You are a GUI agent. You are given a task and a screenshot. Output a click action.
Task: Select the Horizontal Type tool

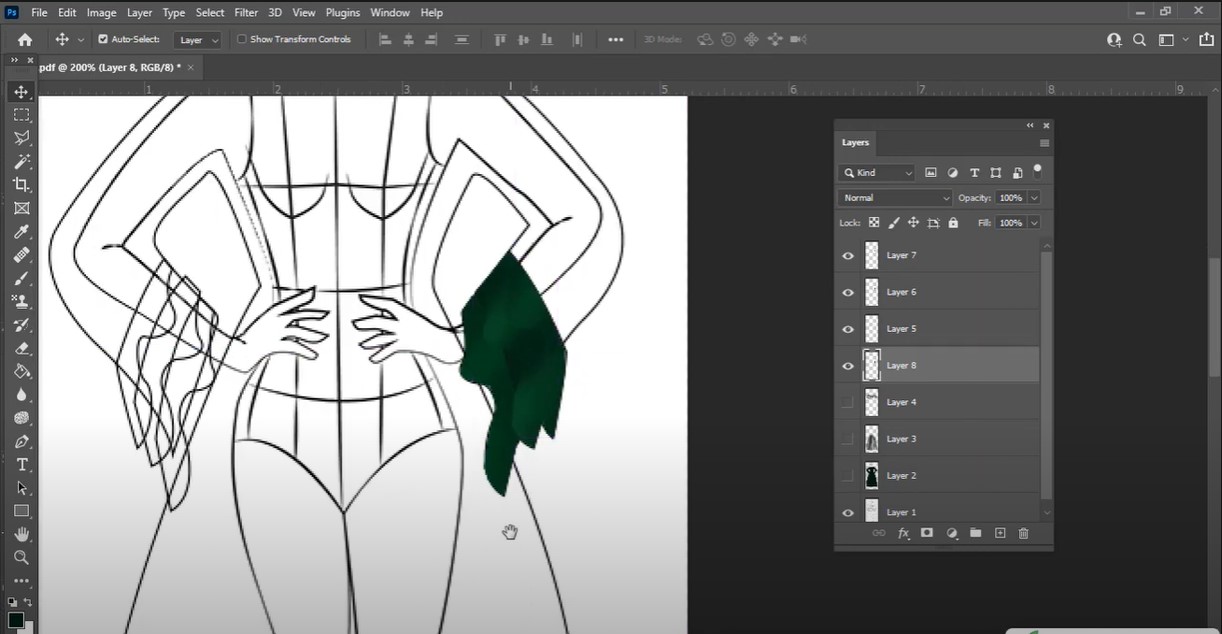pyautogui.click(x=21, y=465)
